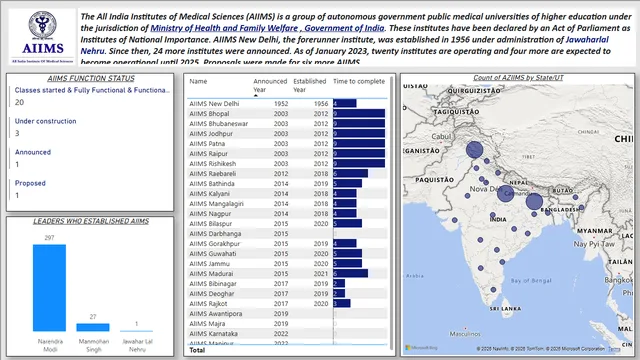
Task: Select AIIMS Nagpur row
Action: pos(287,214)
